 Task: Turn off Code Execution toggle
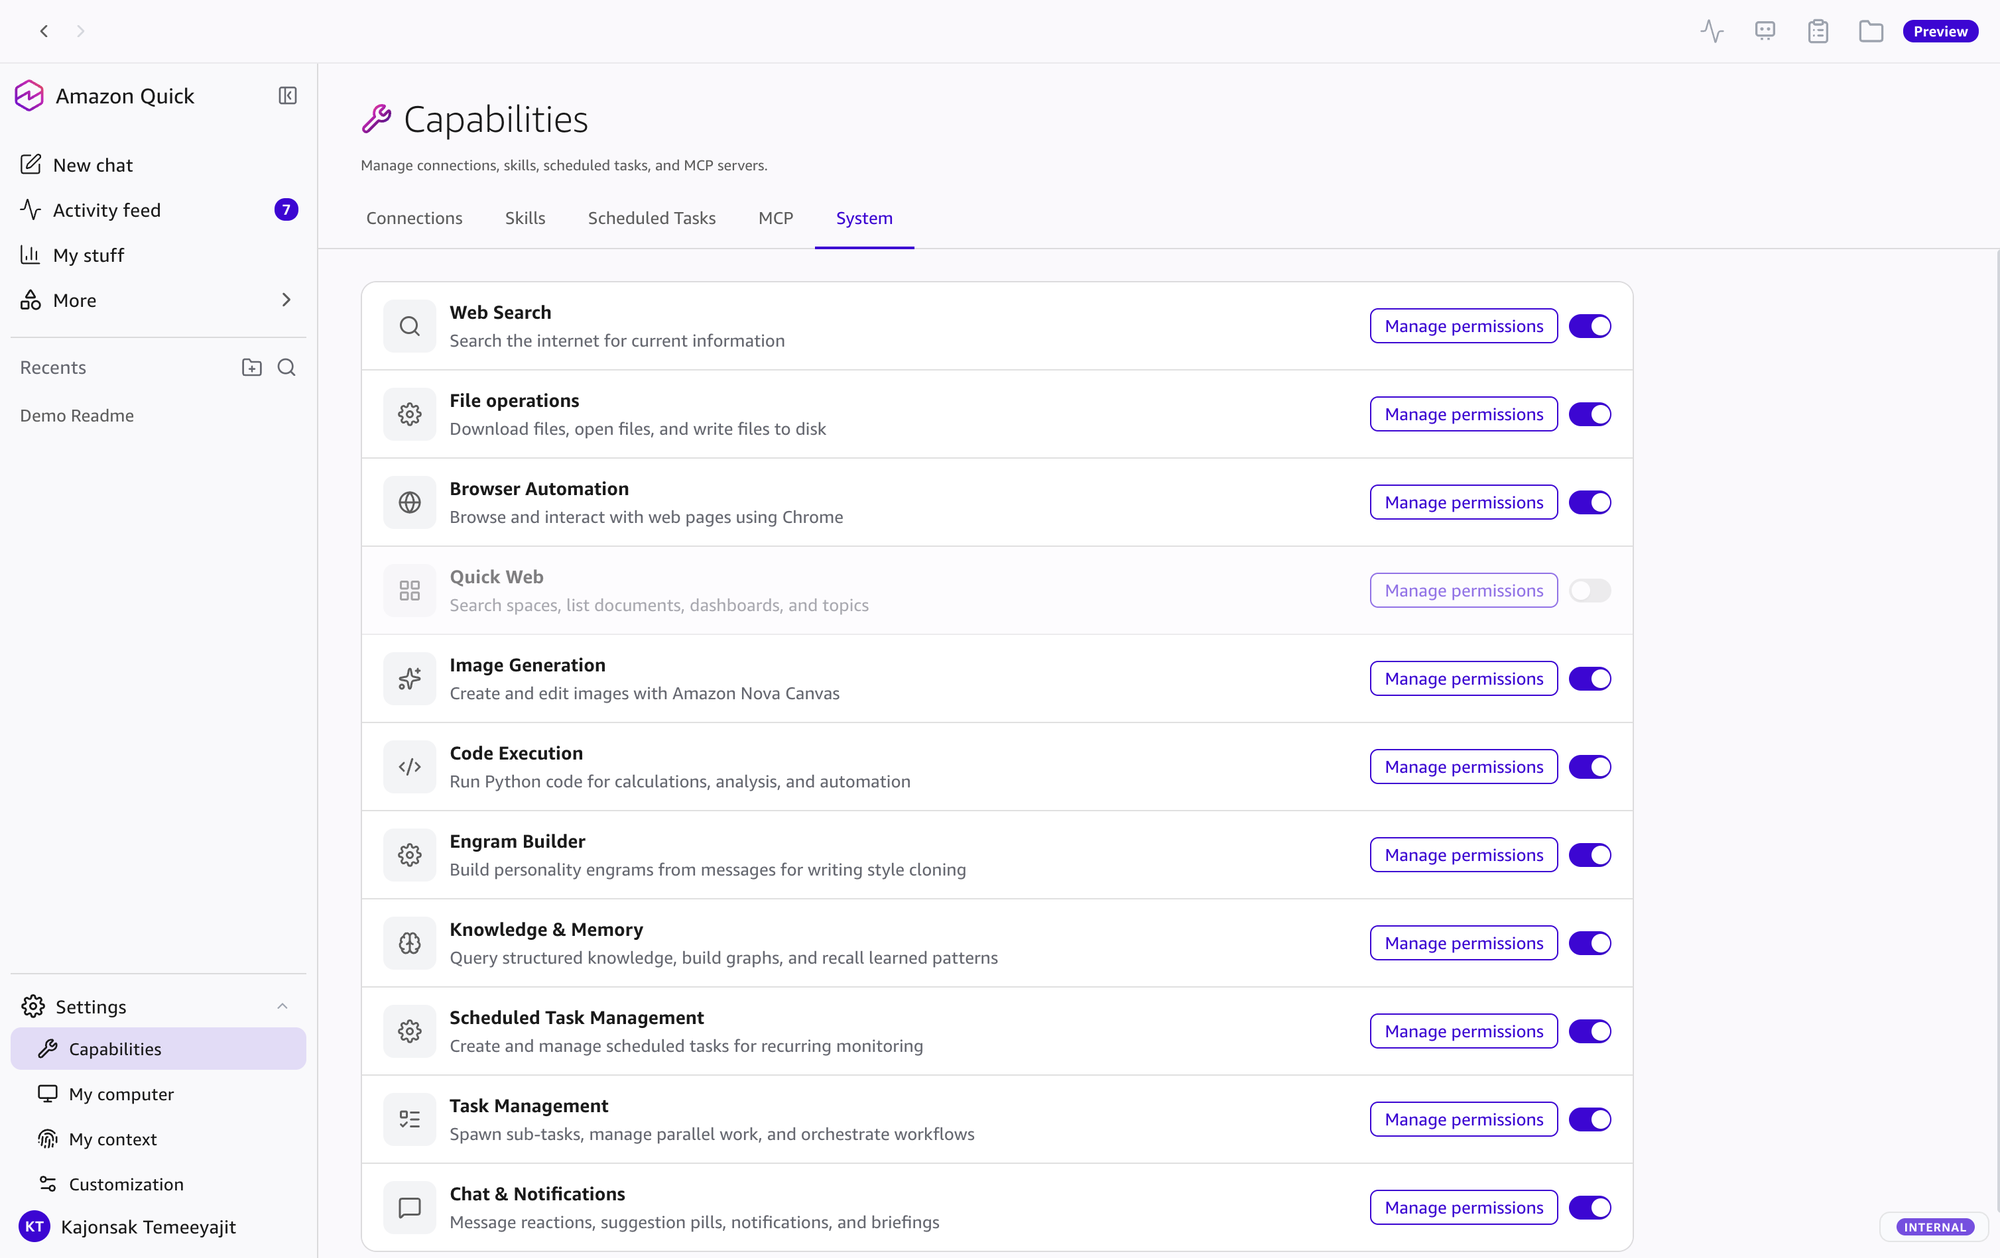(1590, 767)
